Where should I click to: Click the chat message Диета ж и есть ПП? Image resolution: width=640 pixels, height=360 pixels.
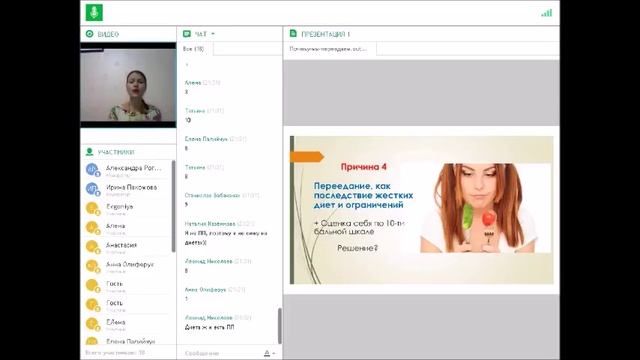pyautogui.click(x=209, y=327)
